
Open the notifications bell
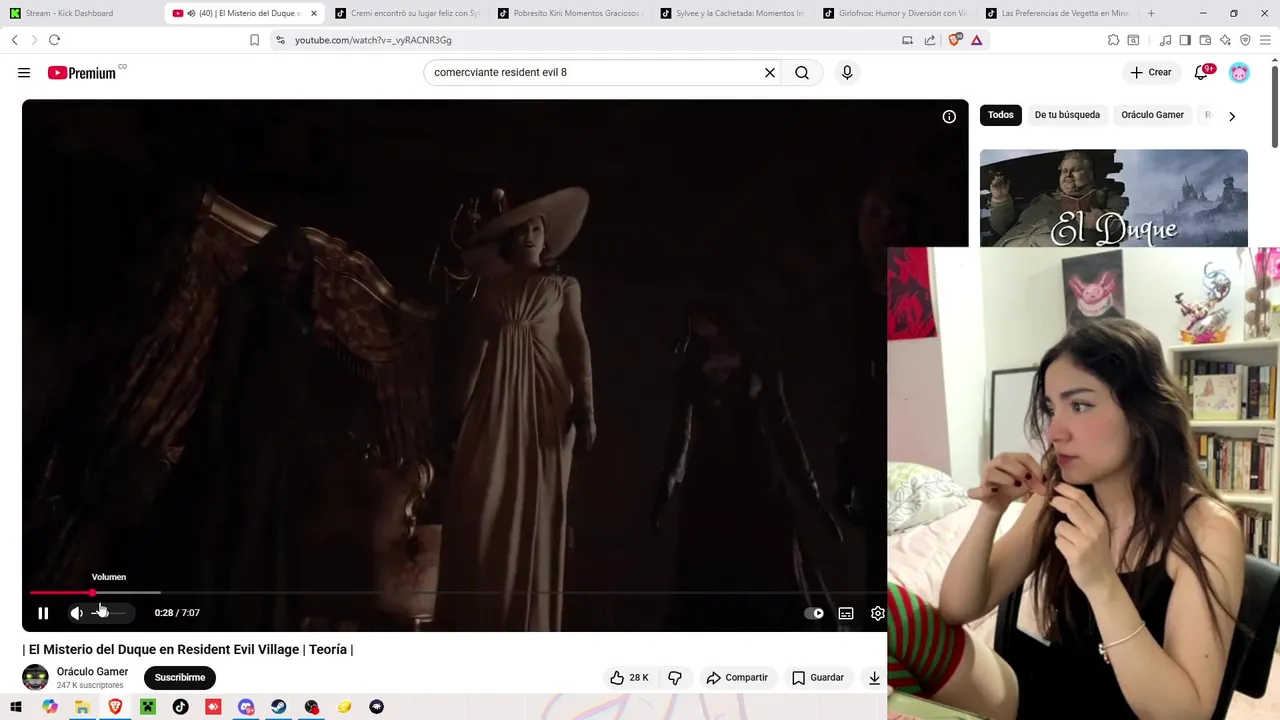click(x=1202, y=72)
